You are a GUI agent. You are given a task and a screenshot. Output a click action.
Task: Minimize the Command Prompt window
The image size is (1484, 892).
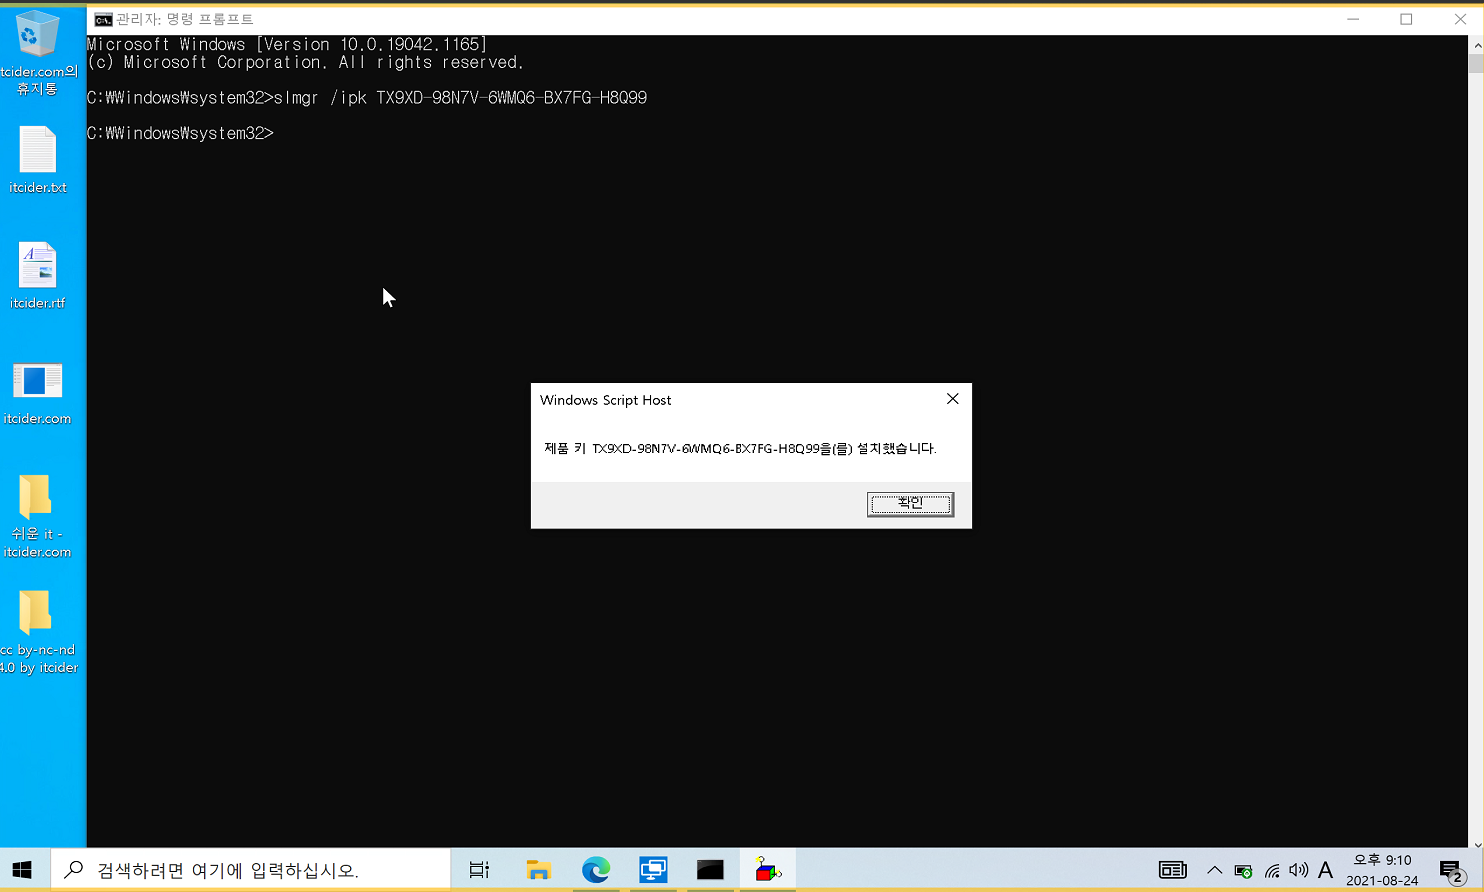pyautogui.click(x=1353, y=19)
